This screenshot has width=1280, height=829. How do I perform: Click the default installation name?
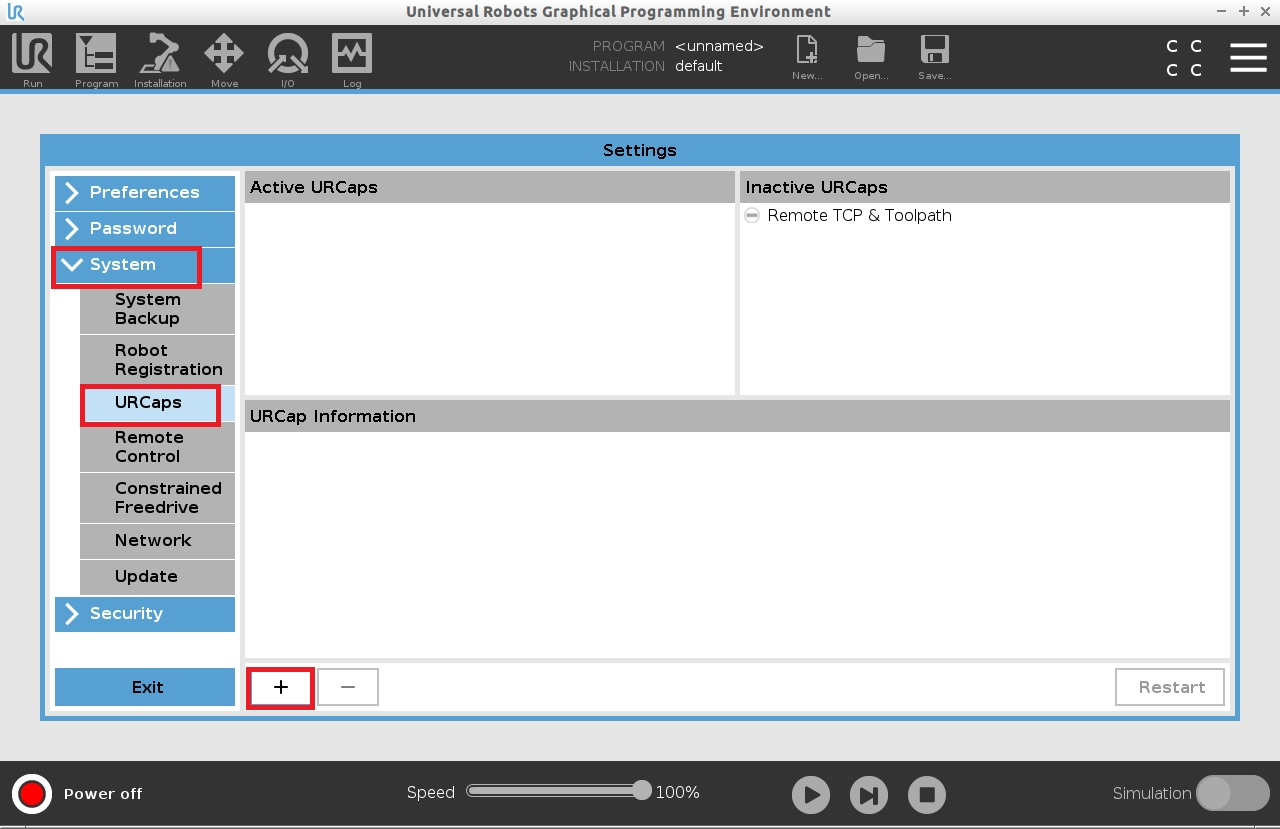coord(698,67)
